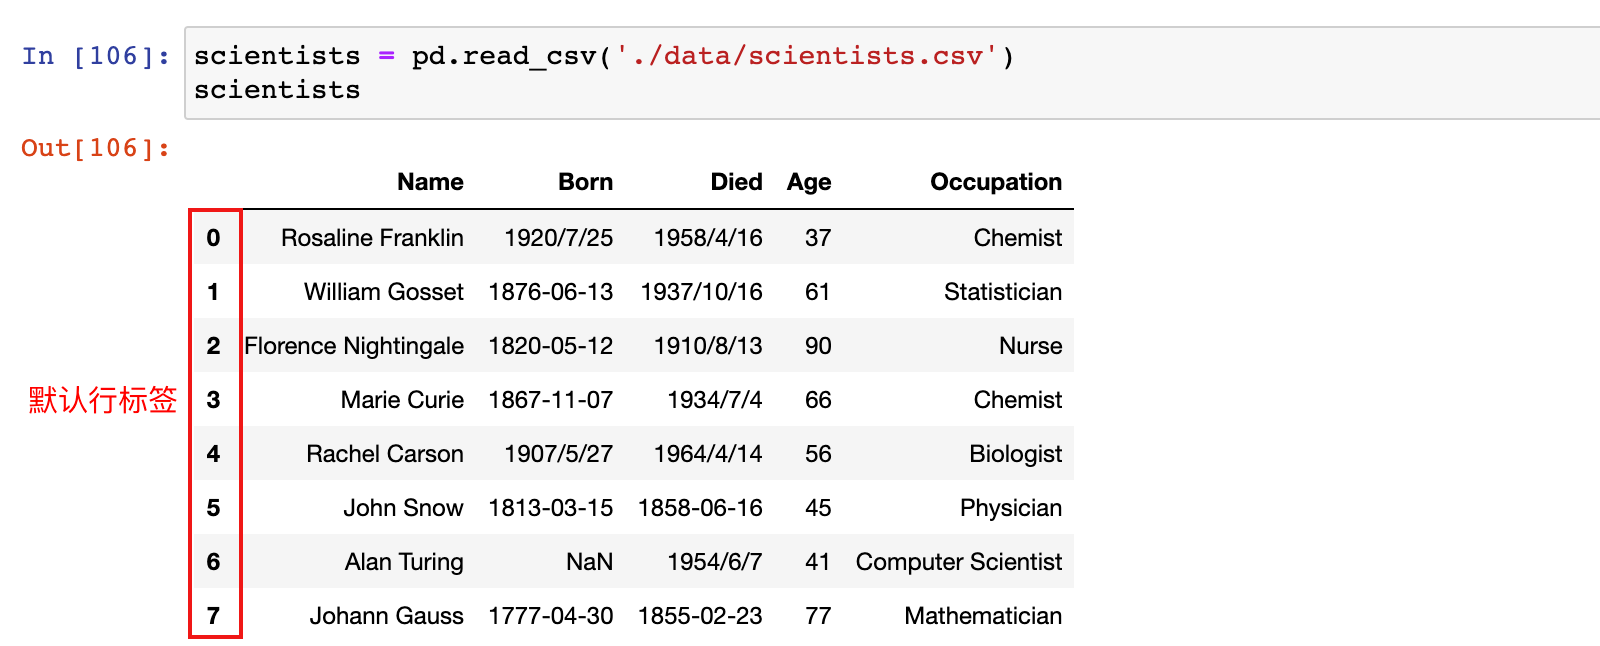Image resolution: width=1600 pixels, height=646 pixels.
Task: Click the Rosaline Franklin name cell
Action: (x=372, y=238)
